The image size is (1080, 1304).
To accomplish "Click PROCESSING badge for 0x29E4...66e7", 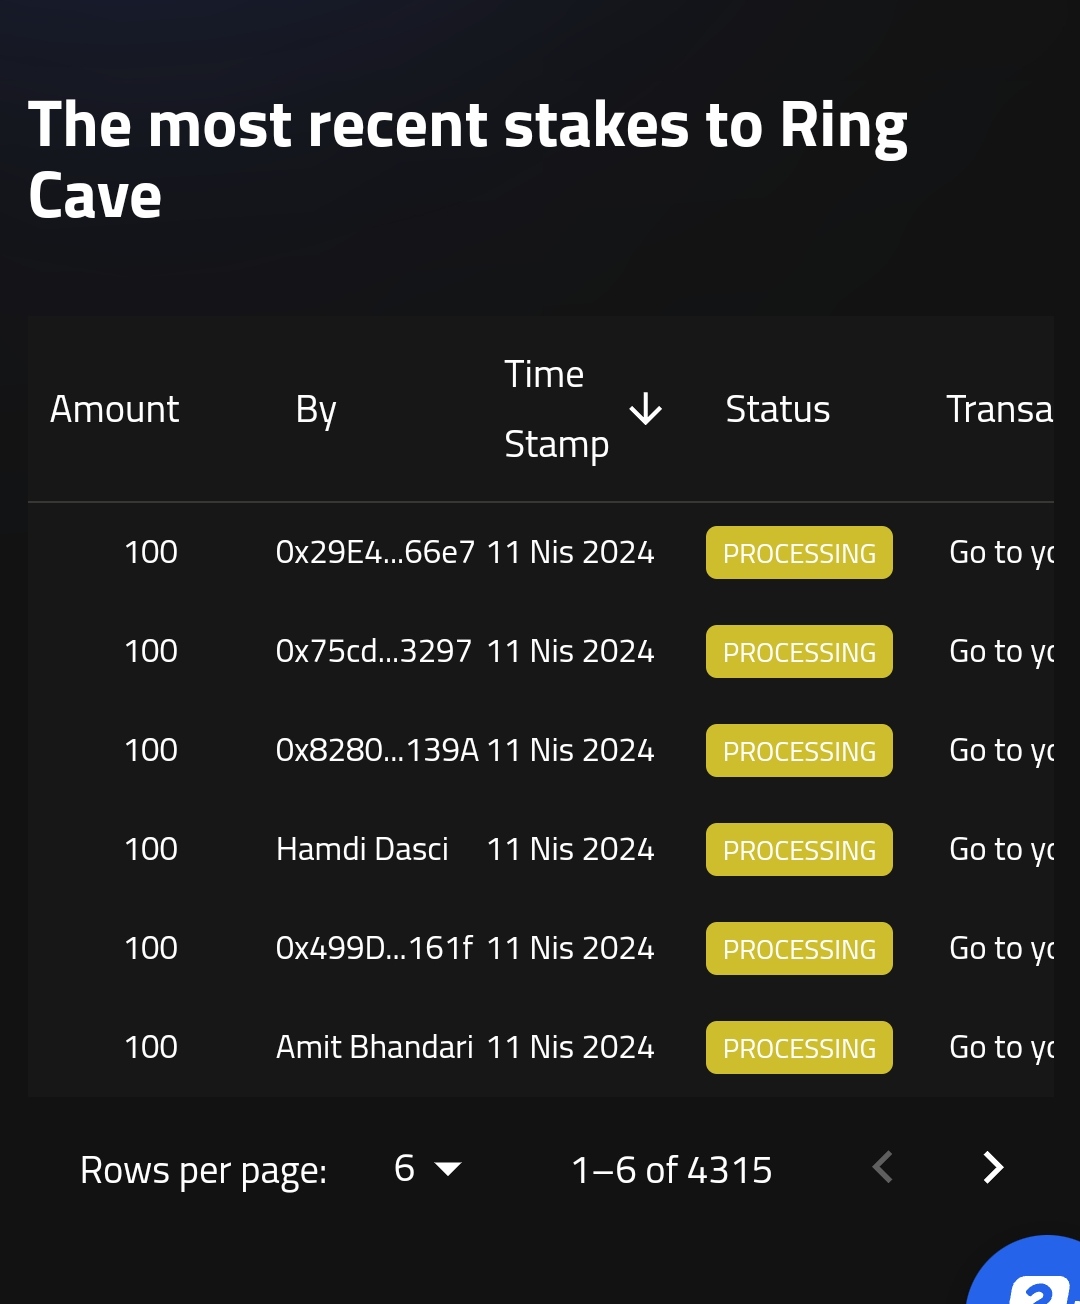I will [x=799, y=552].
